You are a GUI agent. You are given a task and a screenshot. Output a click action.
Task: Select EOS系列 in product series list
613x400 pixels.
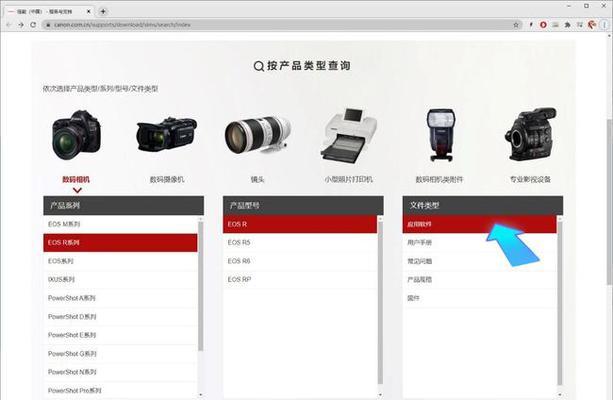point(120,261)
